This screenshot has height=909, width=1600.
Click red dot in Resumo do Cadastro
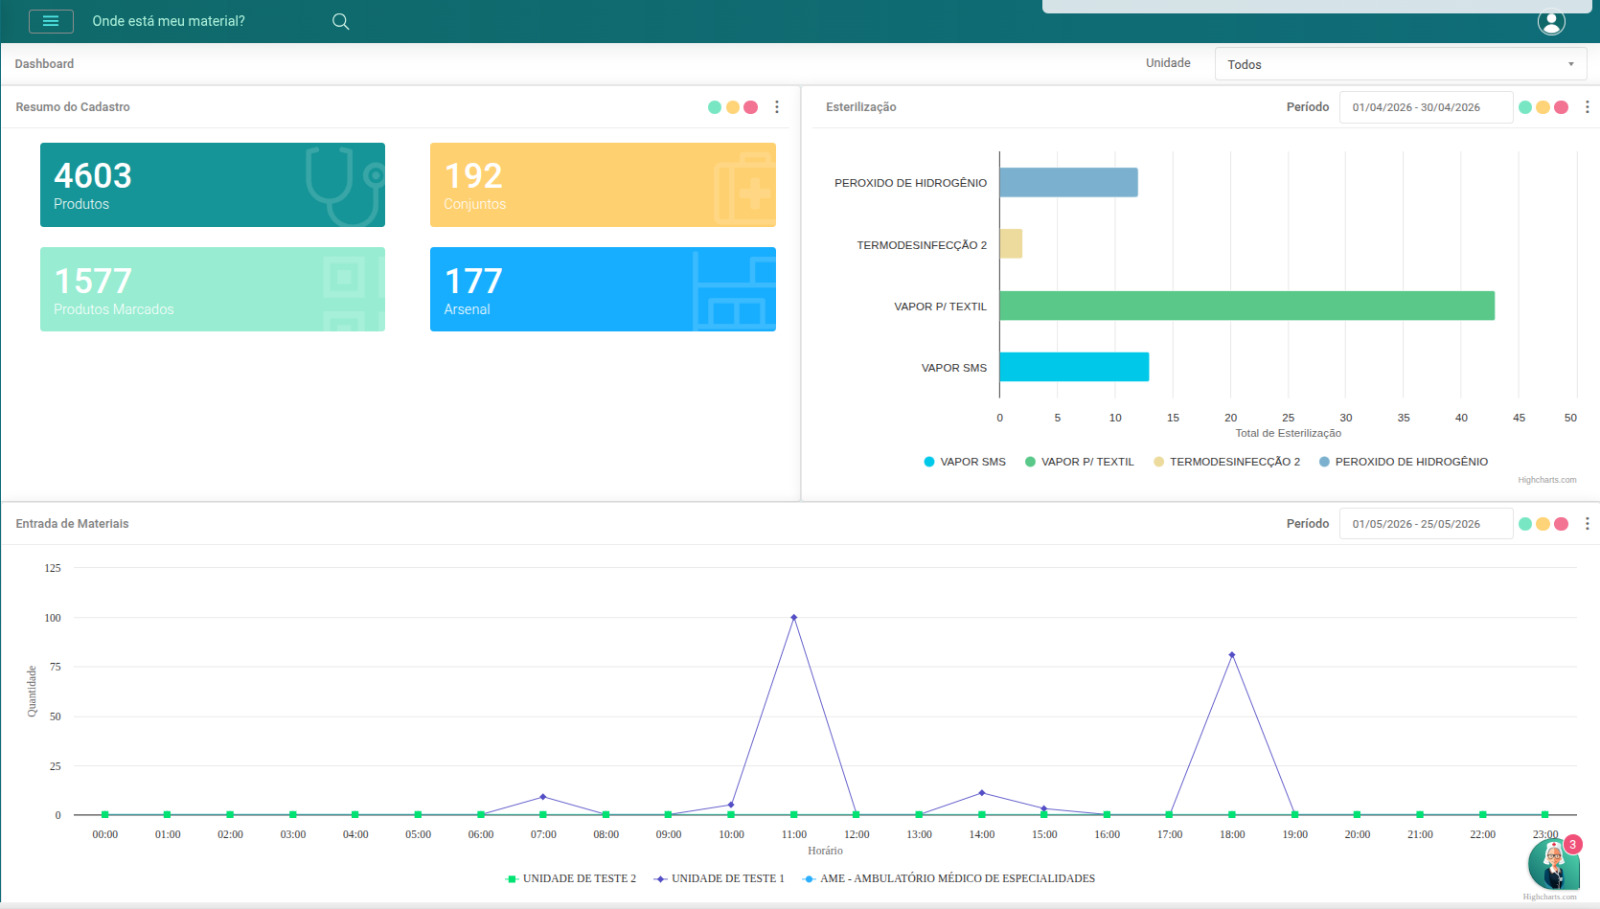(751, 107)
